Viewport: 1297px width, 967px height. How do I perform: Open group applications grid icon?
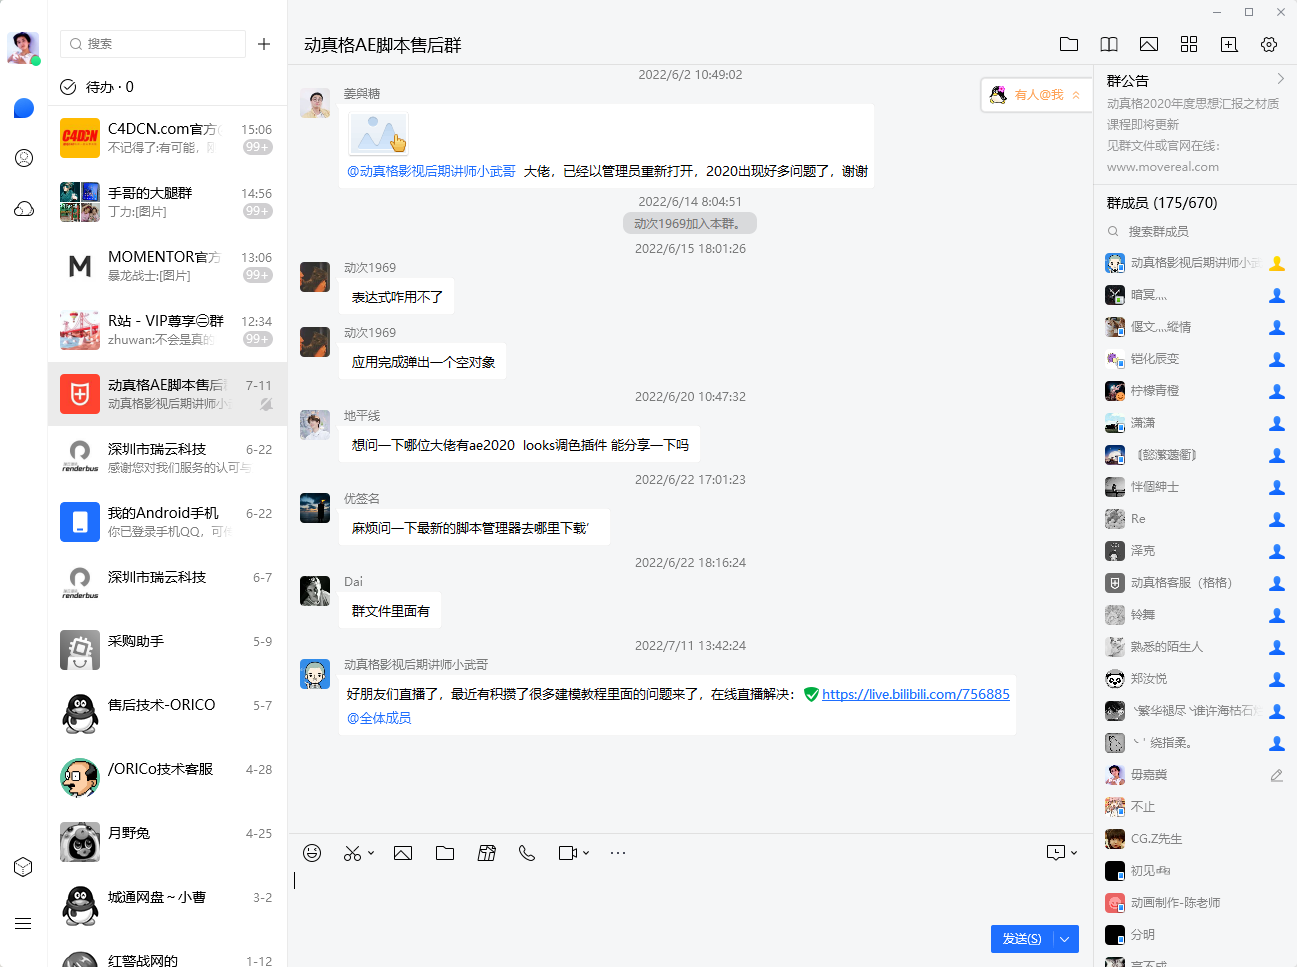[1189, 44]
